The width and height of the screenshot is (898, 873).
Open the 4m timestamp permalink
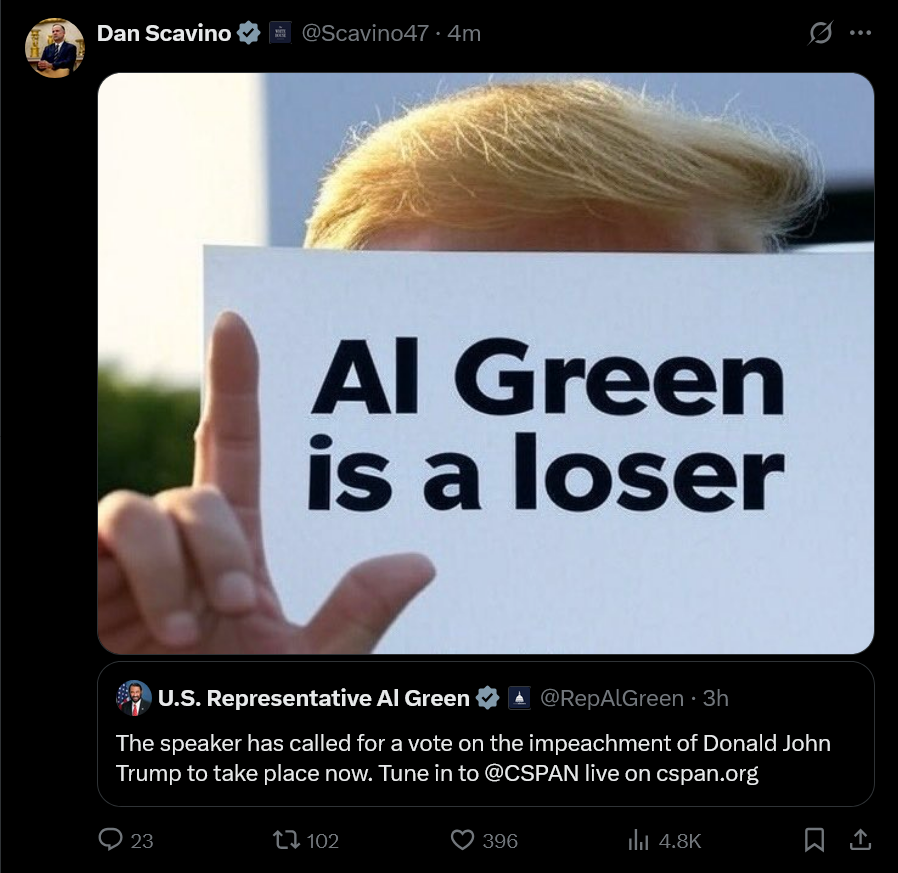(464, 33)
